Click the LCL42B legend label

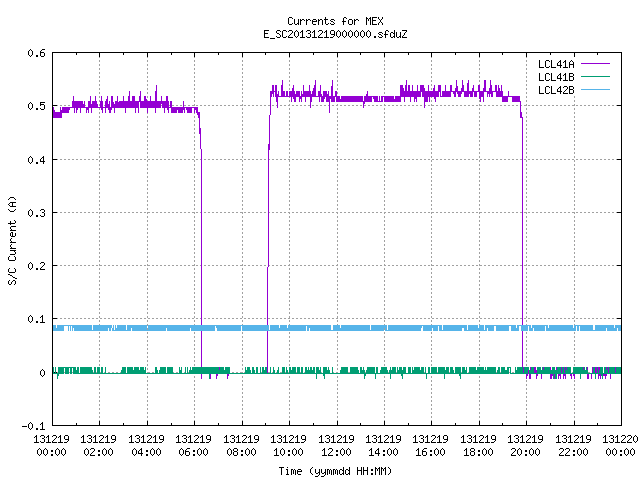pyautogui.click(x=556, y=90)
